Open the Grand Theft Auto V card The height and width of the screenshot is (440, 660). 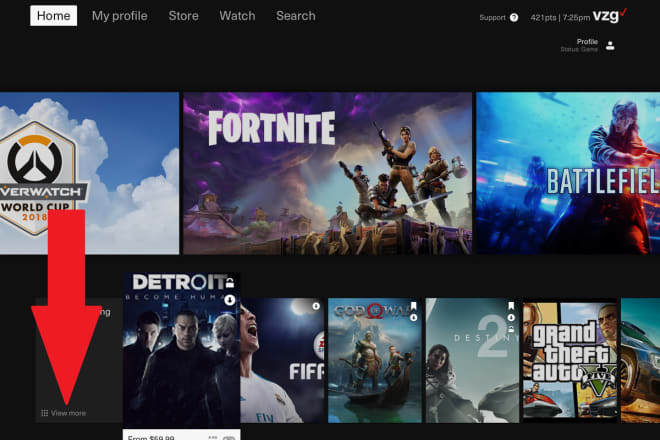[x=570, y=362]
